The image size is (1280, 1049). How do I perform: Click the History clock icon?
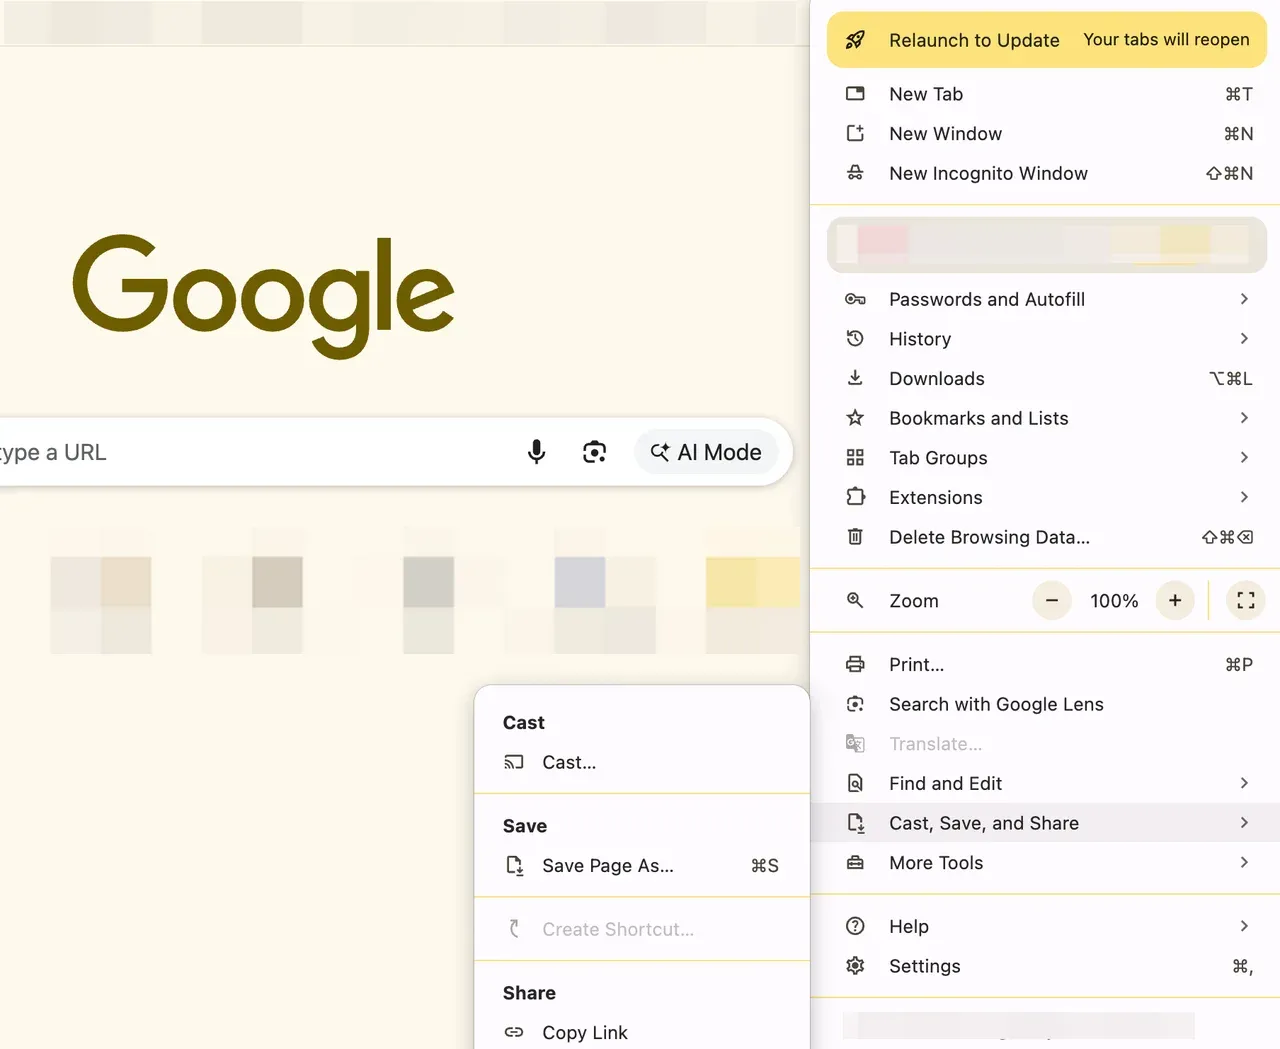coord(855,339)
